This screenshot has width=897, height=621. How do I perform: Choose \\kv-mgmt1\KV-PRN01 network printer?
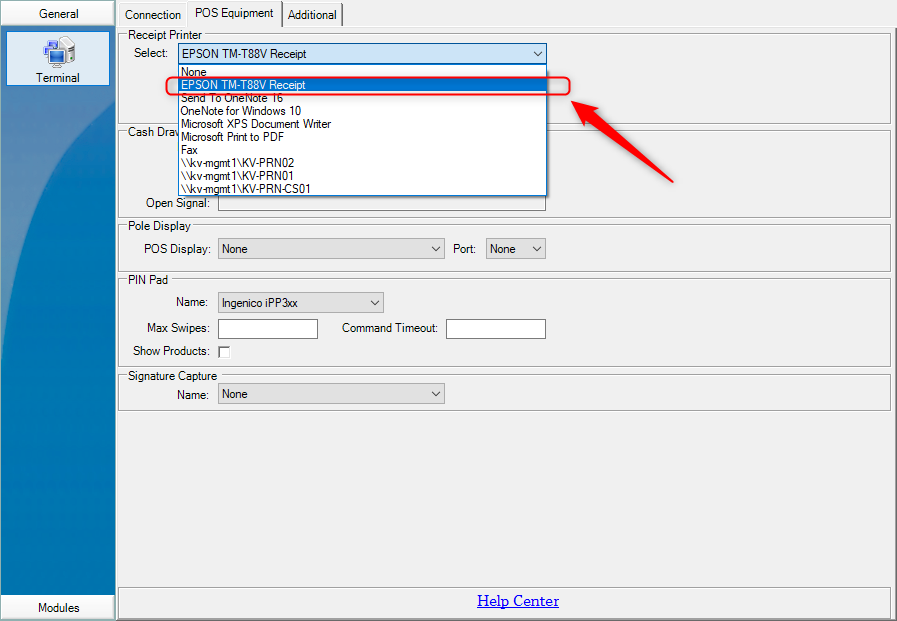click(362, 176)
